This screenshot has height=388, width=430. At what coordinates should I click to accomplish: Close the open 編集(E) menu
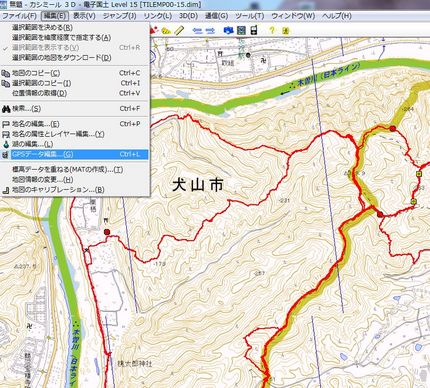click(55, 16)
